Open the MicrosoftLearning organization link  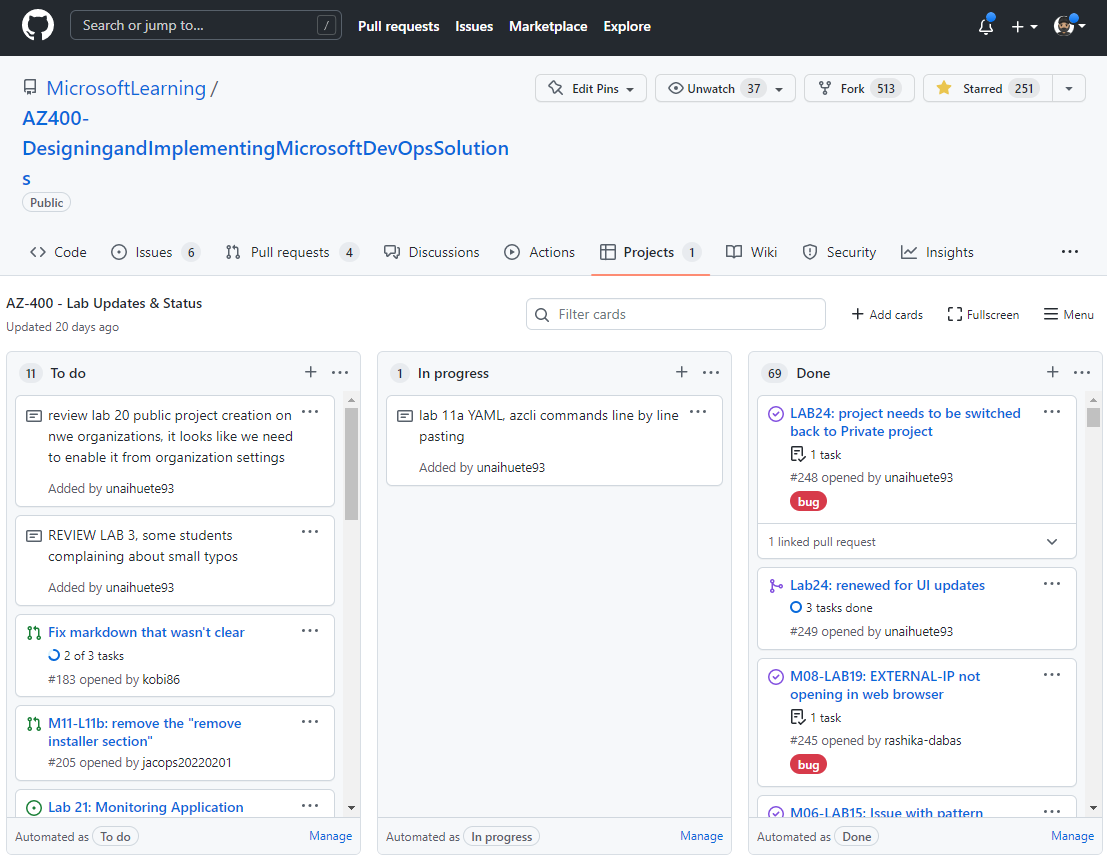(x=126, y=88)
